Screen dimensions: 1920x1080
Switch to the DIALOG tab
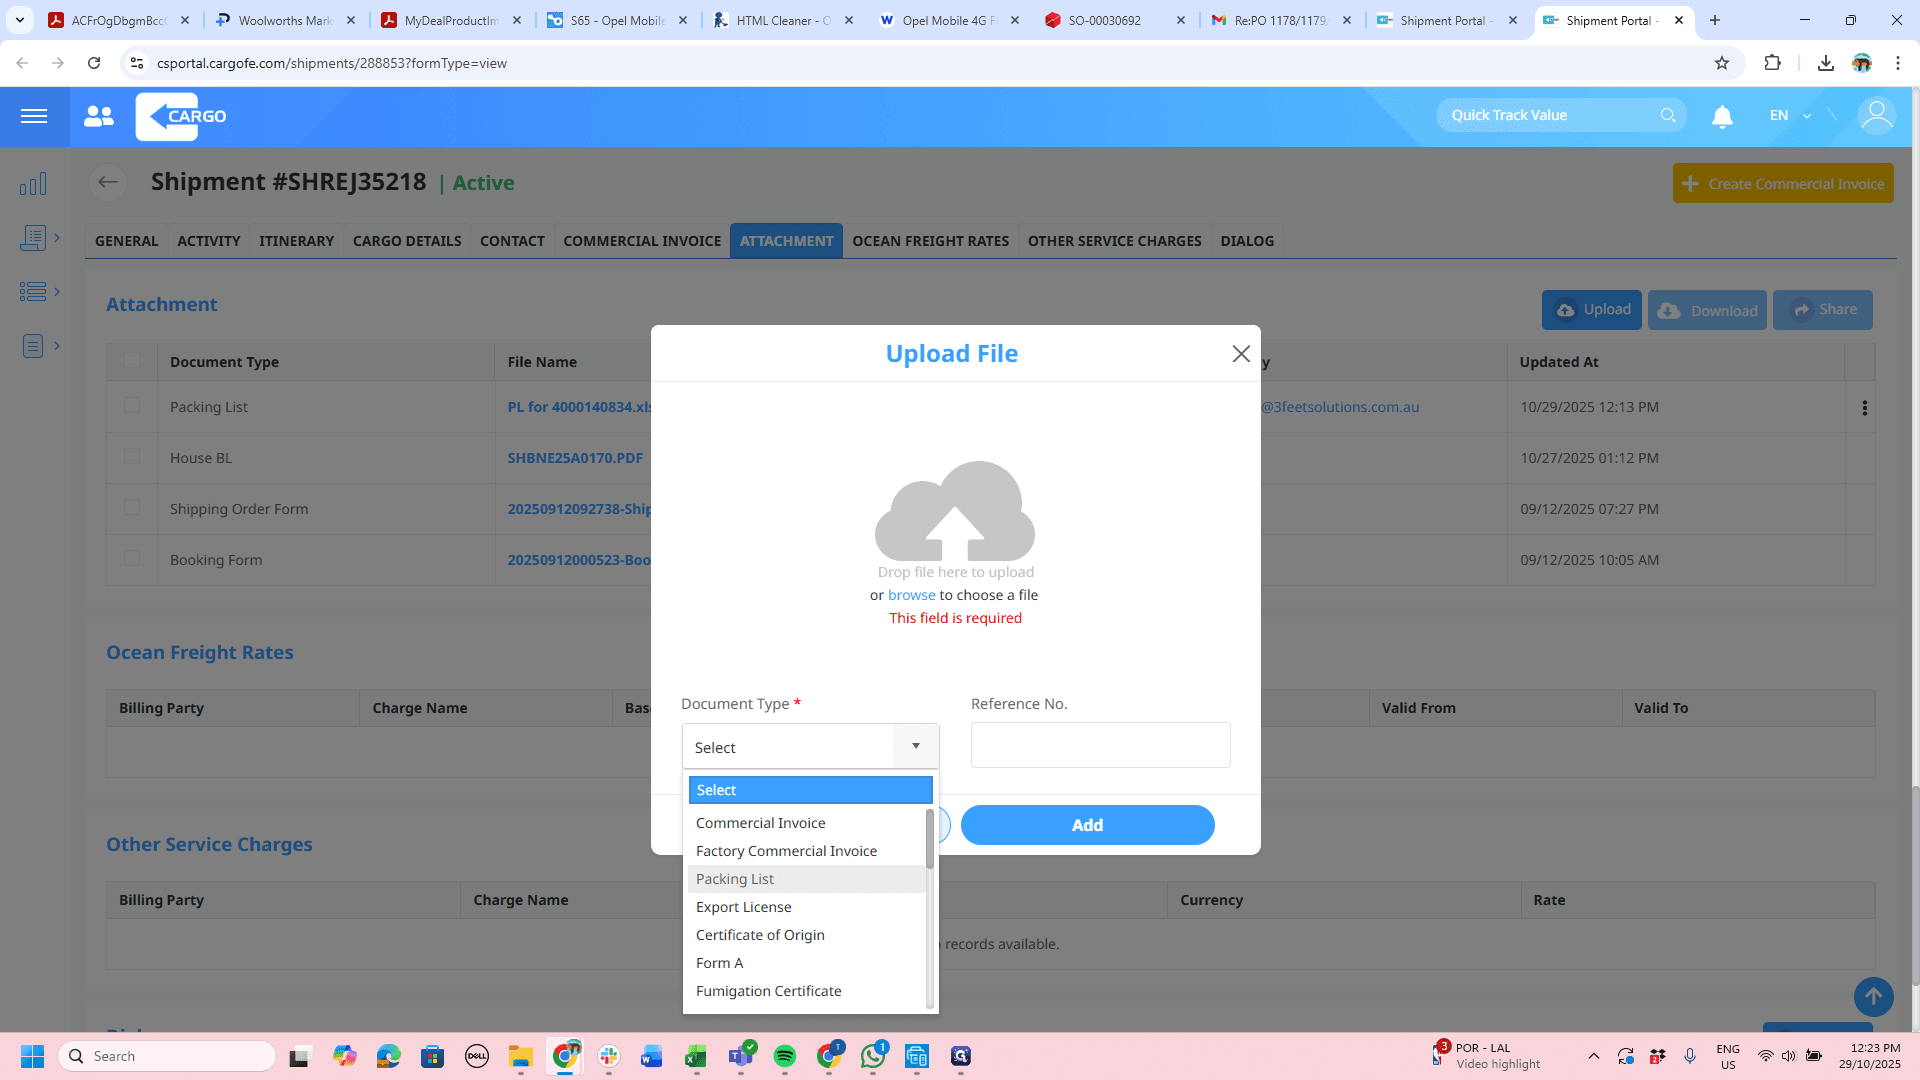1247,241
